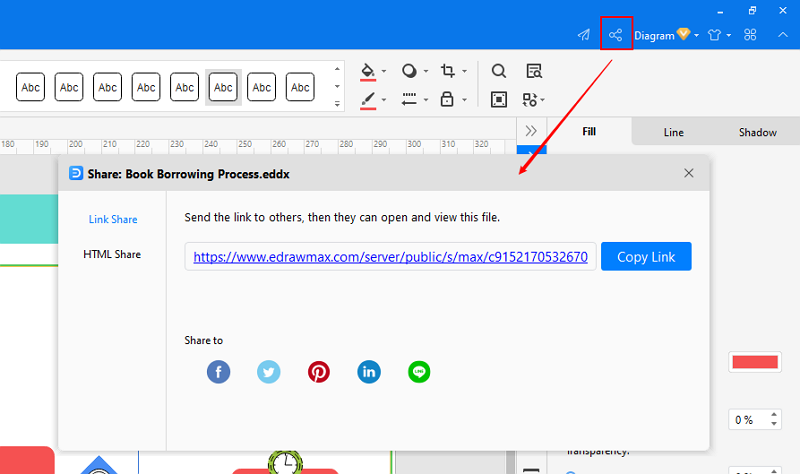Collapse the ribbon with the up chevron

coord(783,35)
